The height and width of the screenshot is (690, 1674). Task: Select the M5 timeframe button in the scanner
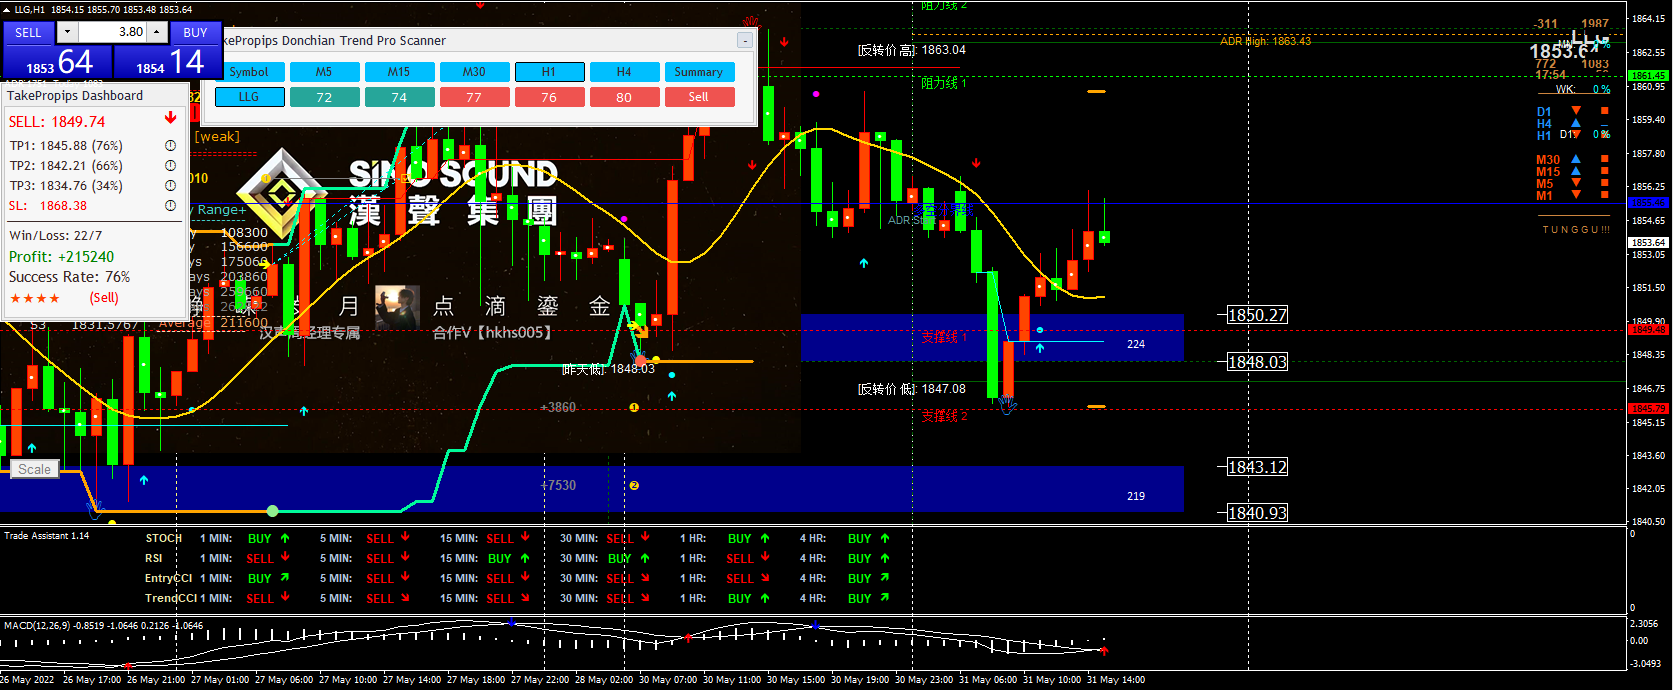(324, 72)
